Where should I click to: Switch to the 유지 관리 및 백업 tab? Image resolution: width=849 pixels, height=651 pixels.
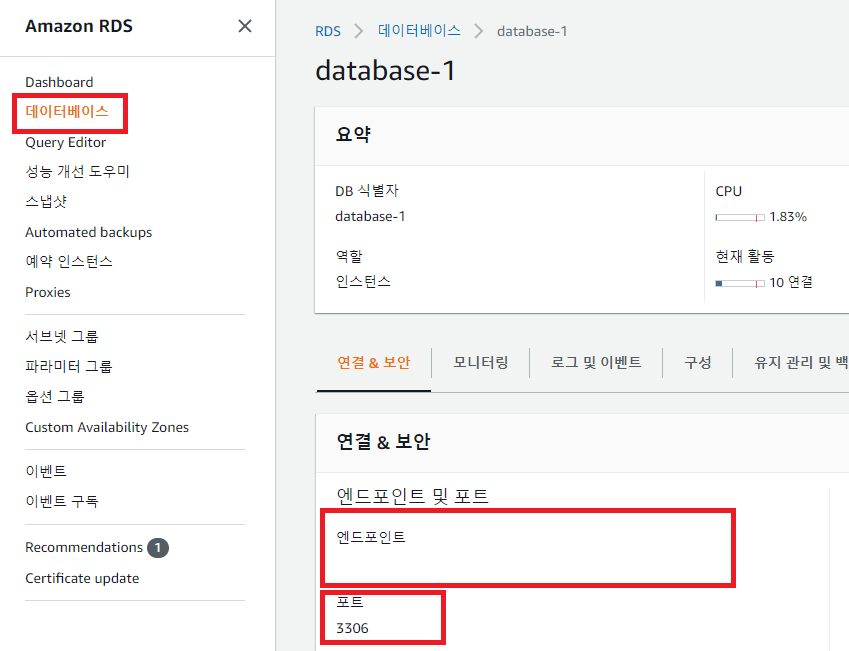(801, 362)
